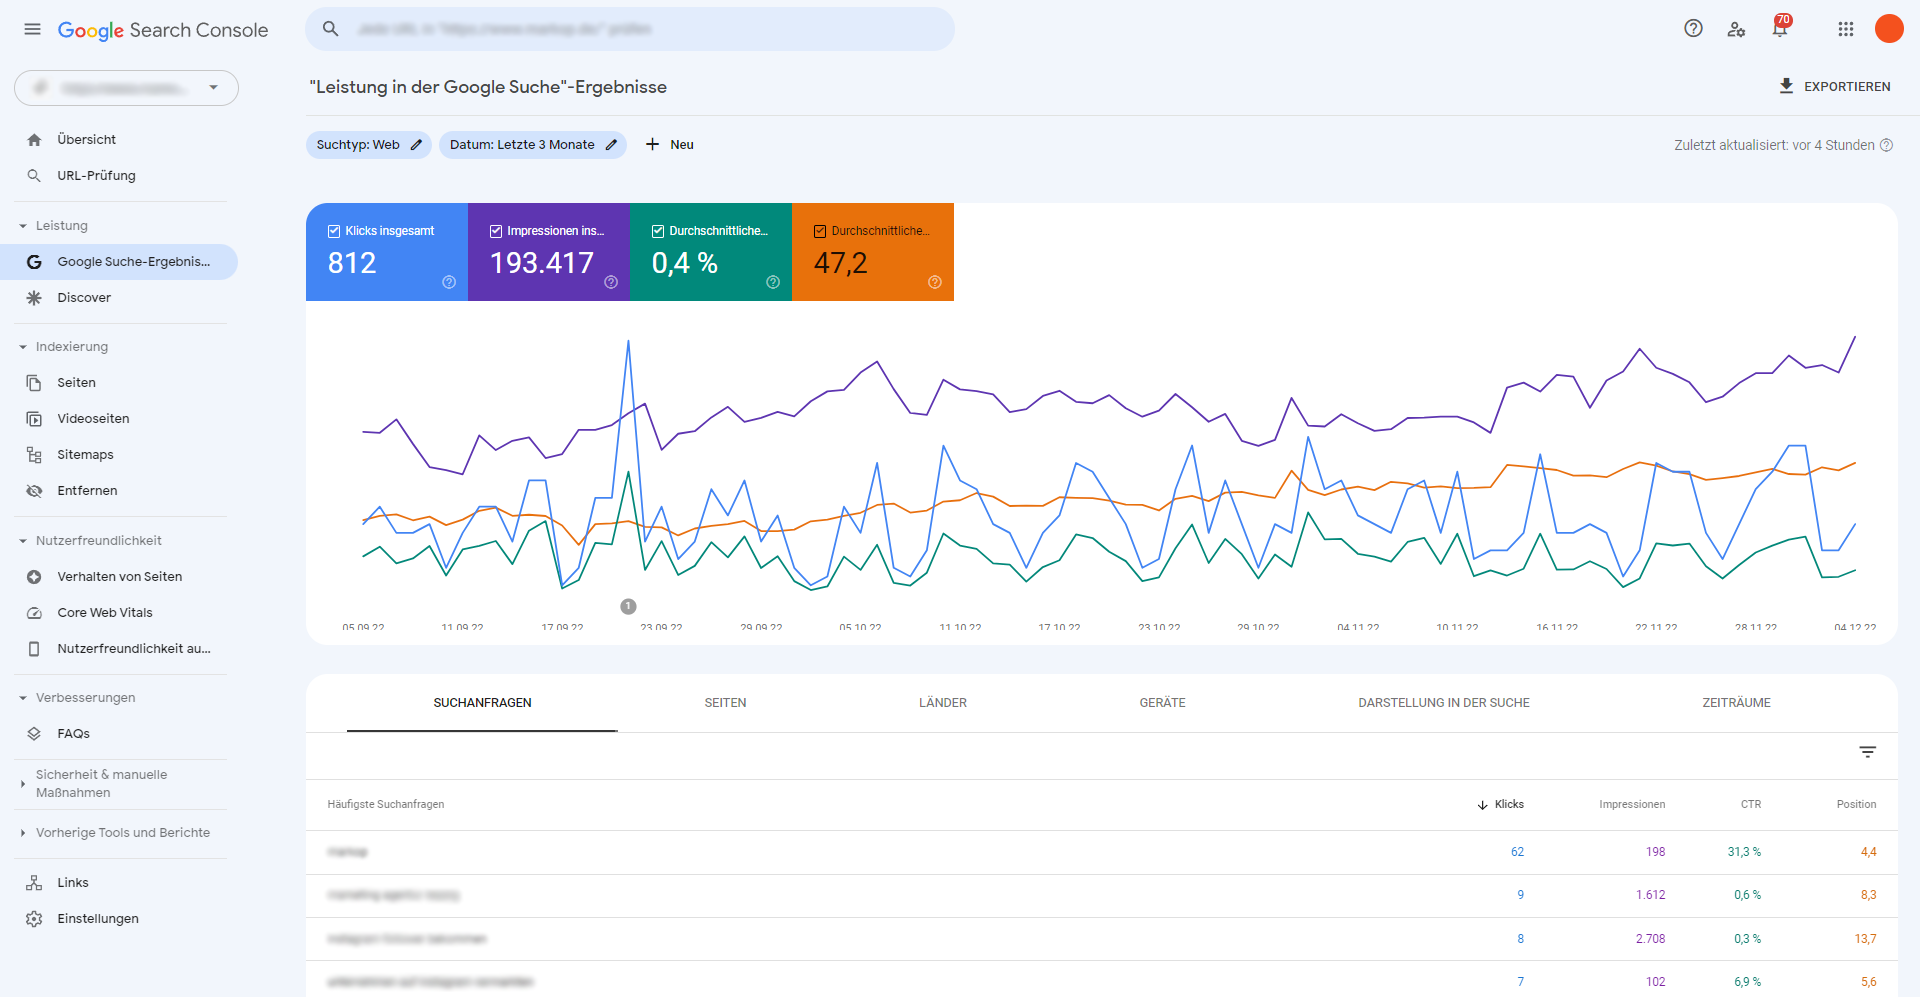Toggle the Durchschnittliche CTR metric checkbox
The height and width of the screenshot is (997, 1920).
[x=658, y=230]
